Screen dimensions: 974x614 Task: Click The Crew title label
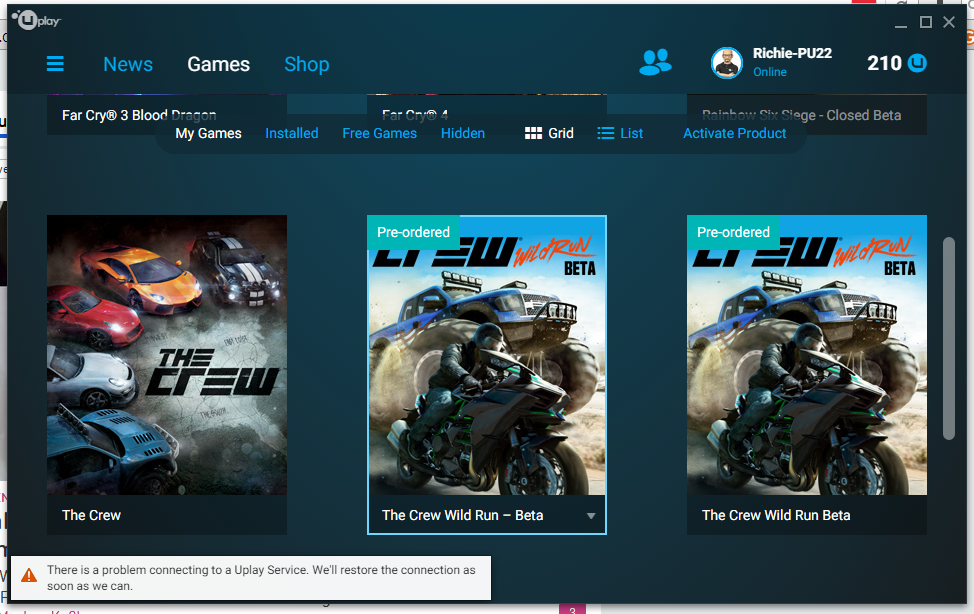[91, 515]
